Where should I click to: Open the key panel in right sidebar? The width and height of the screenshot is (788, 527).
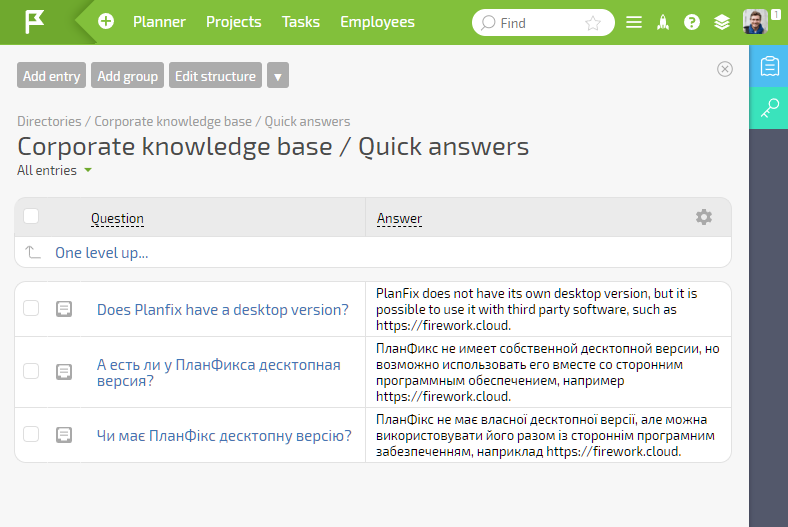(x=769, y=108)
